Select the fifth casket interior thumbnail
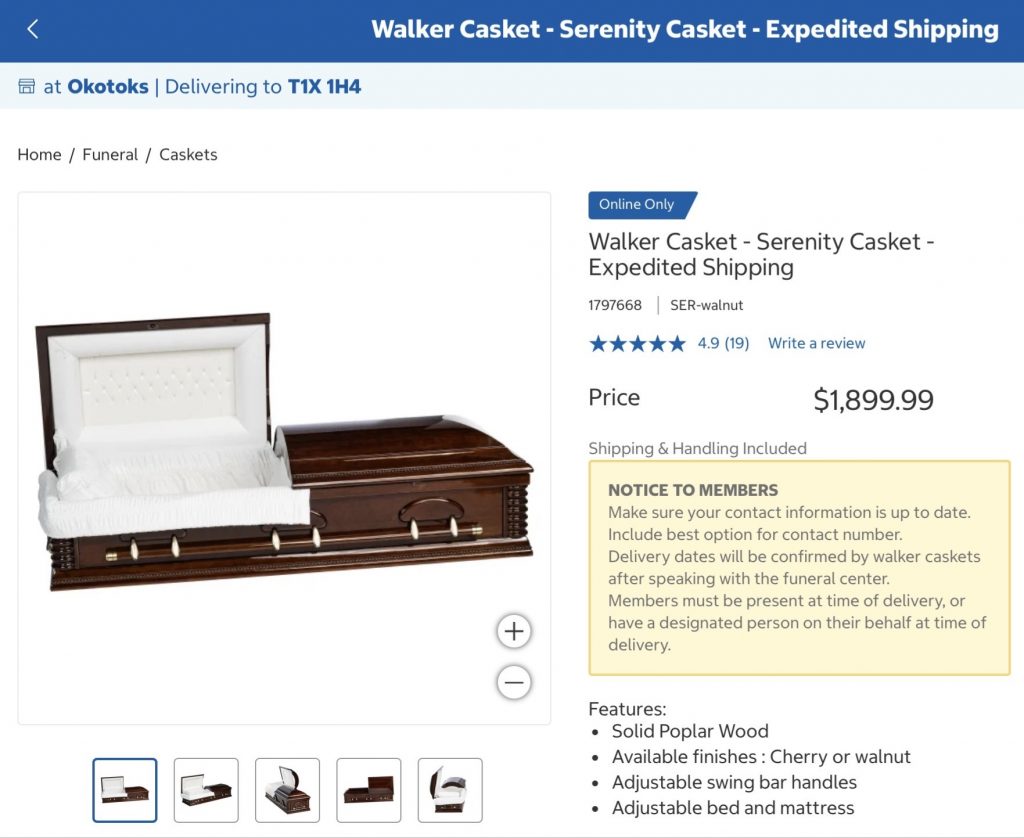 (x=449, y=790)
